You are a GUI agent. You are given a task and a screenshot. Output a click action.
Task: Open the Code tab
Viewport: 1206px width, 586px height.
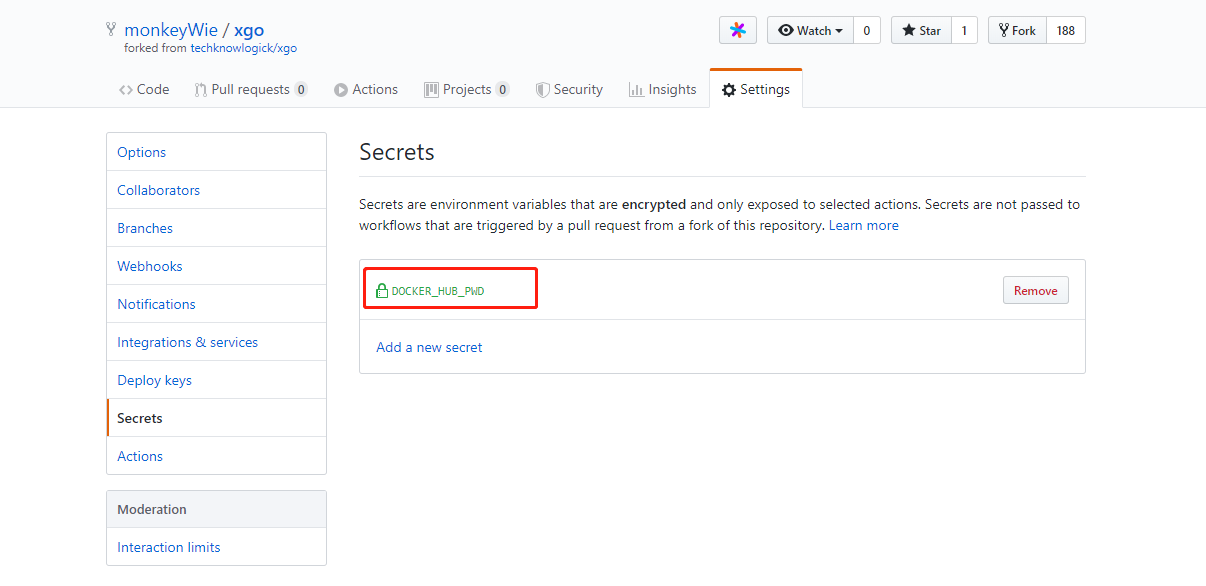(x=144, y=89)
